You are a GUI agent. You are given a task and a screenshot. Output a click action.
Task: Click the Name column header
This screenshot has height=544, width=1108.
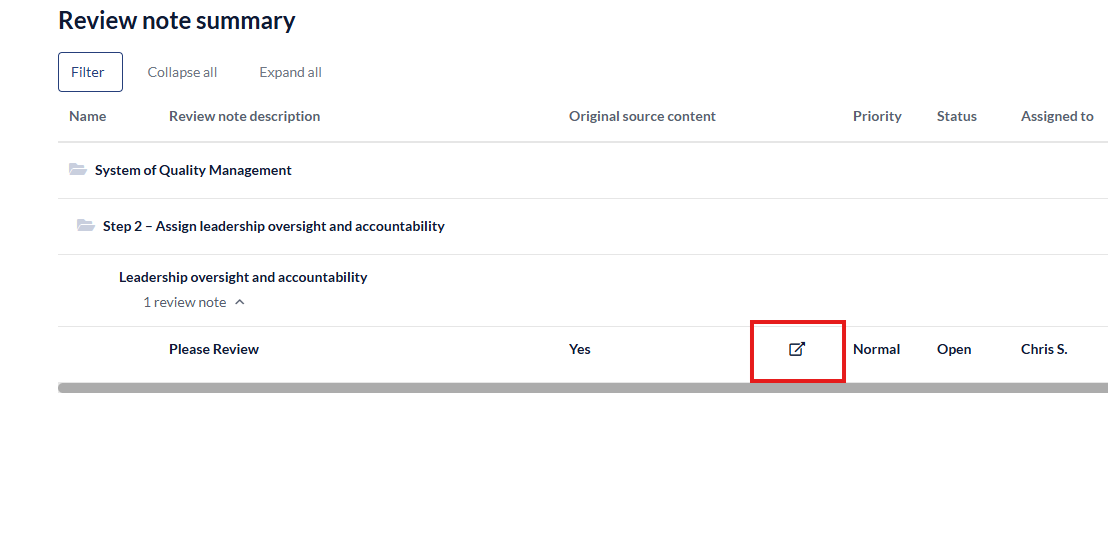point(87,116)
